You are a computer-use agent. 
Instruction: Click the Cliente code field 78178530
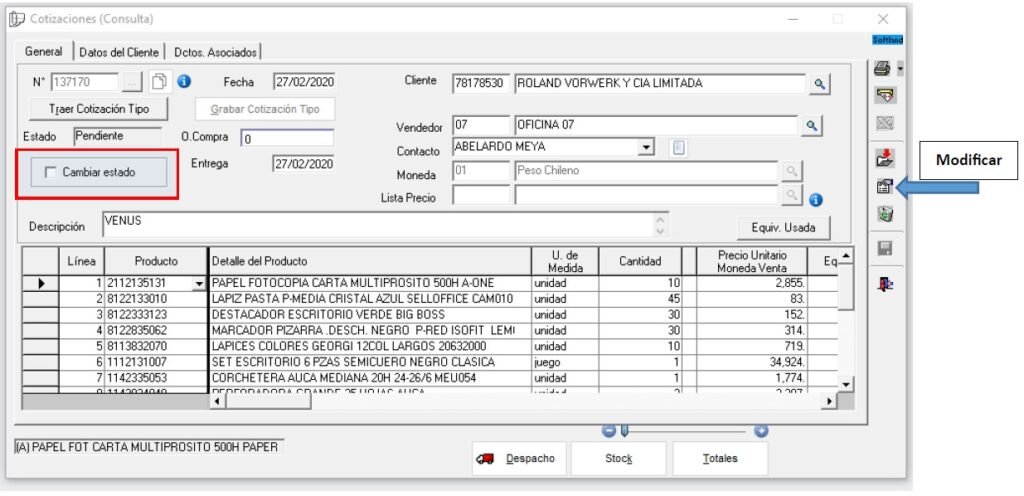(x=481, y=84)
